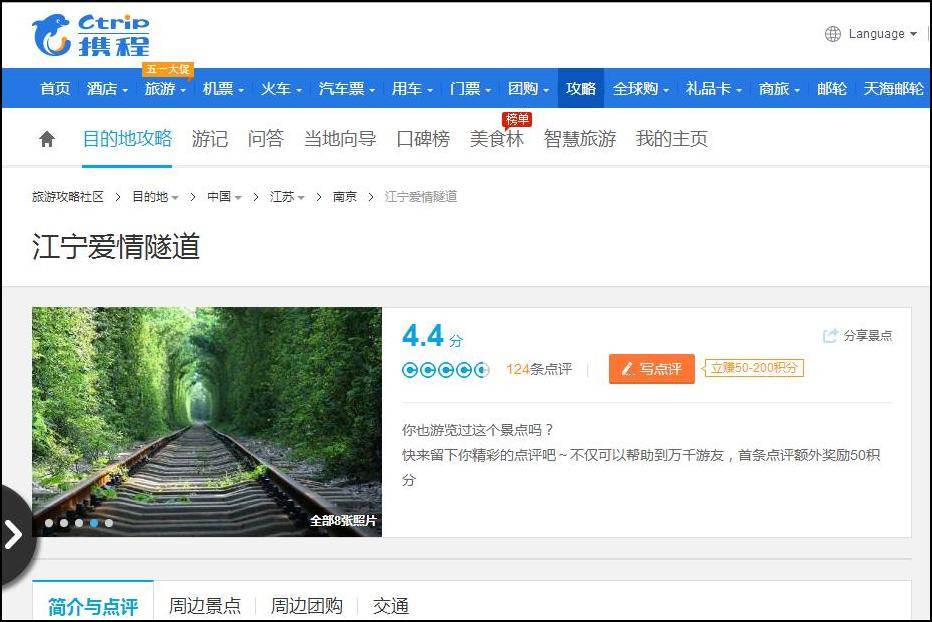This screenshot has width=932, height=622.
Task: Click the share 分享景点 icon
Action: (830, 335)
